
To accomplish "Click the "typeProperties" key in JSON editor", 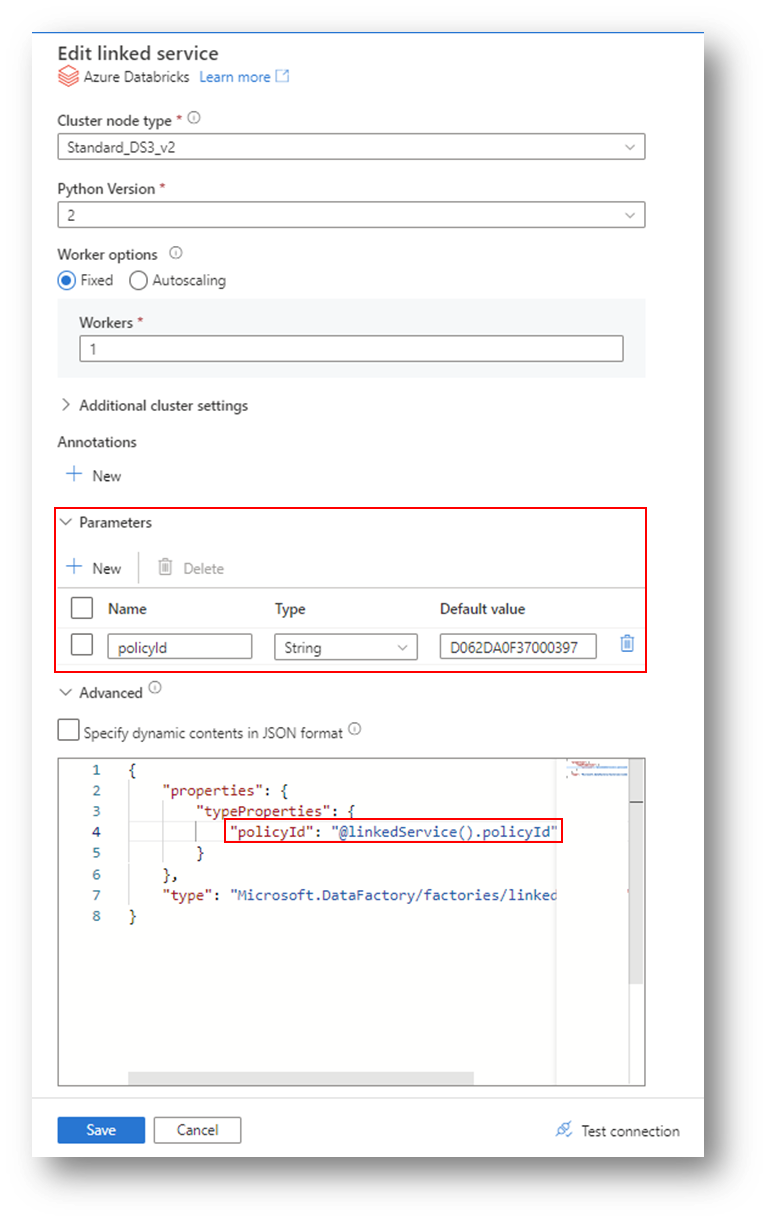I will click(266, 811).
